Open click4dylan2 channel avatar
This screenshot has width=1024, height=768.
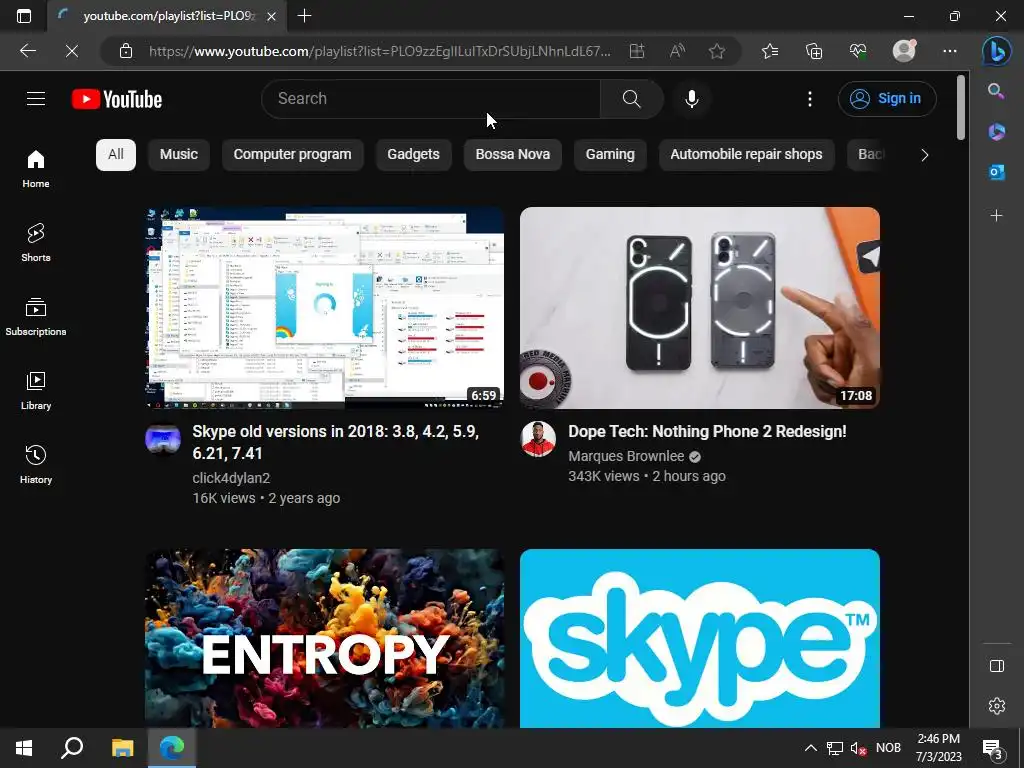[163, 439]
